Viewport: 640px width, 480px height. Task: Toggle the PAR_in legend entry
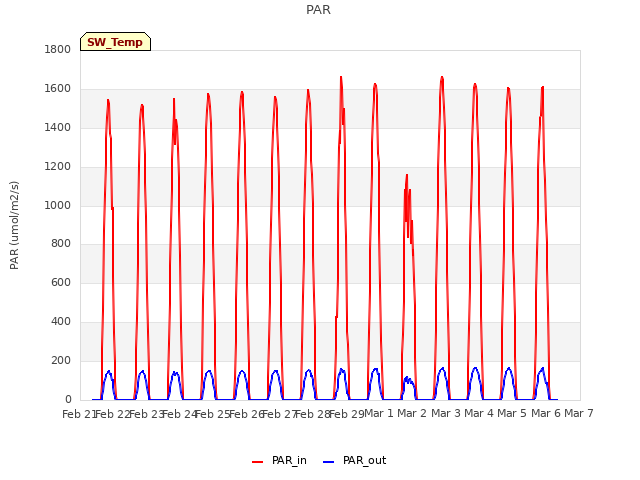coord(279,460)
